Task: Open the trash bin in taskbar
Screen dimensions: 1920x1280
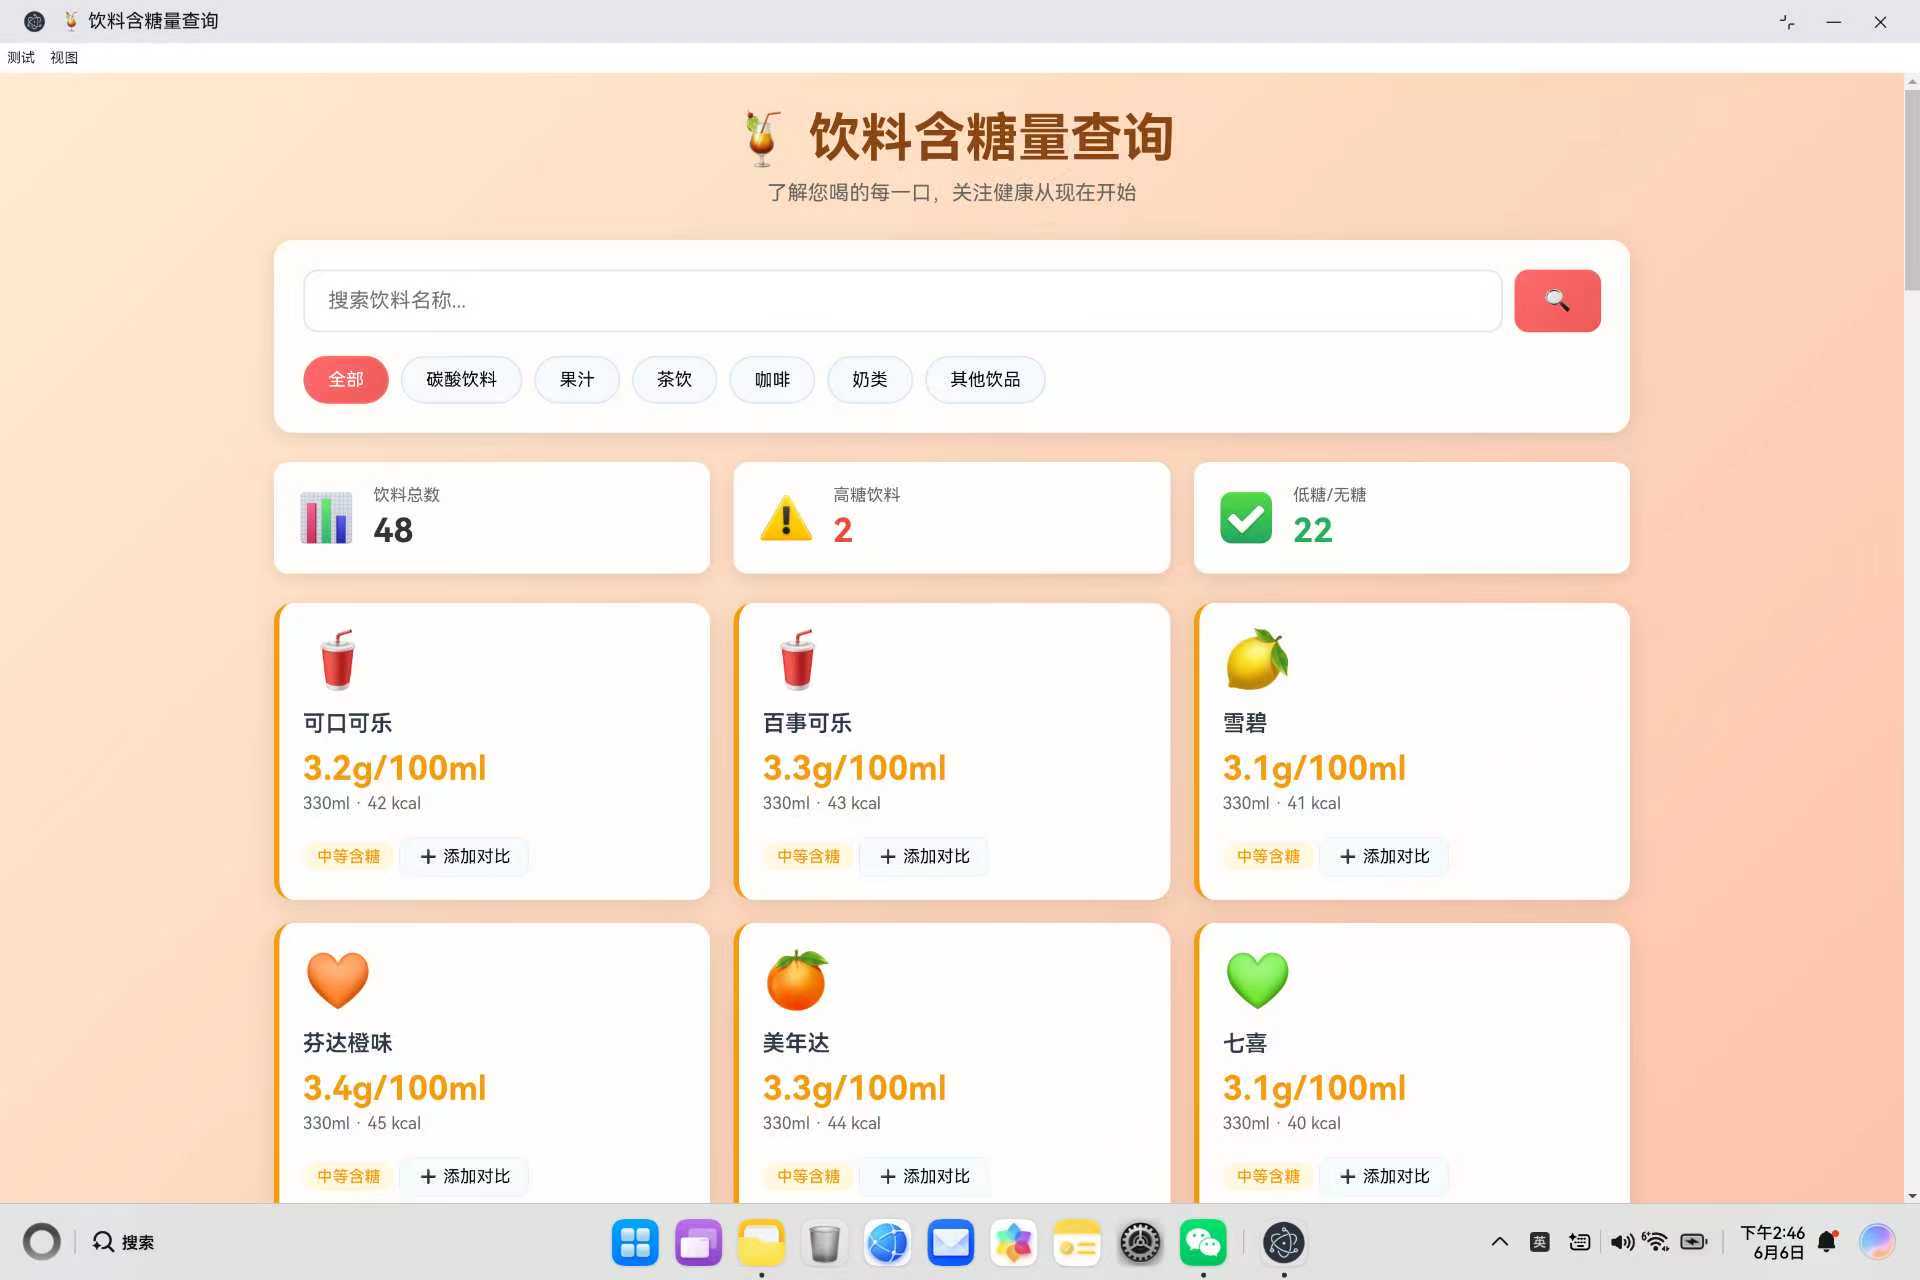Action: point(824,1243)
